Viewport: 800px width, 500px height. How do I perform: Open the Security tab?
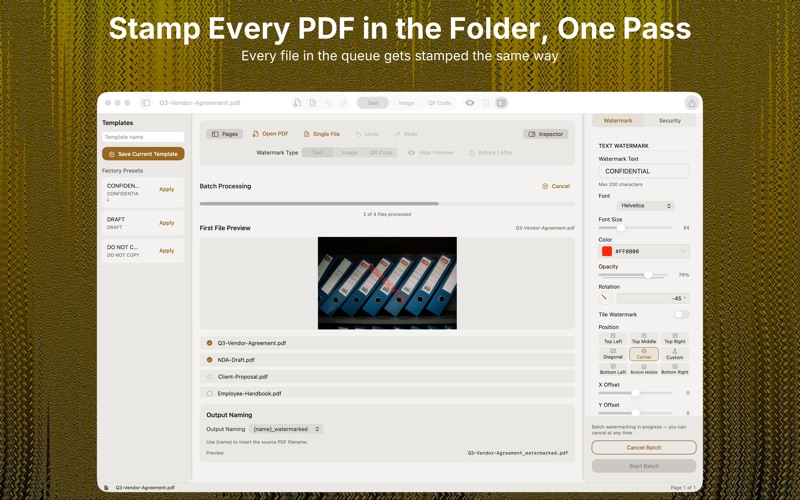click(x=670, y=121)
